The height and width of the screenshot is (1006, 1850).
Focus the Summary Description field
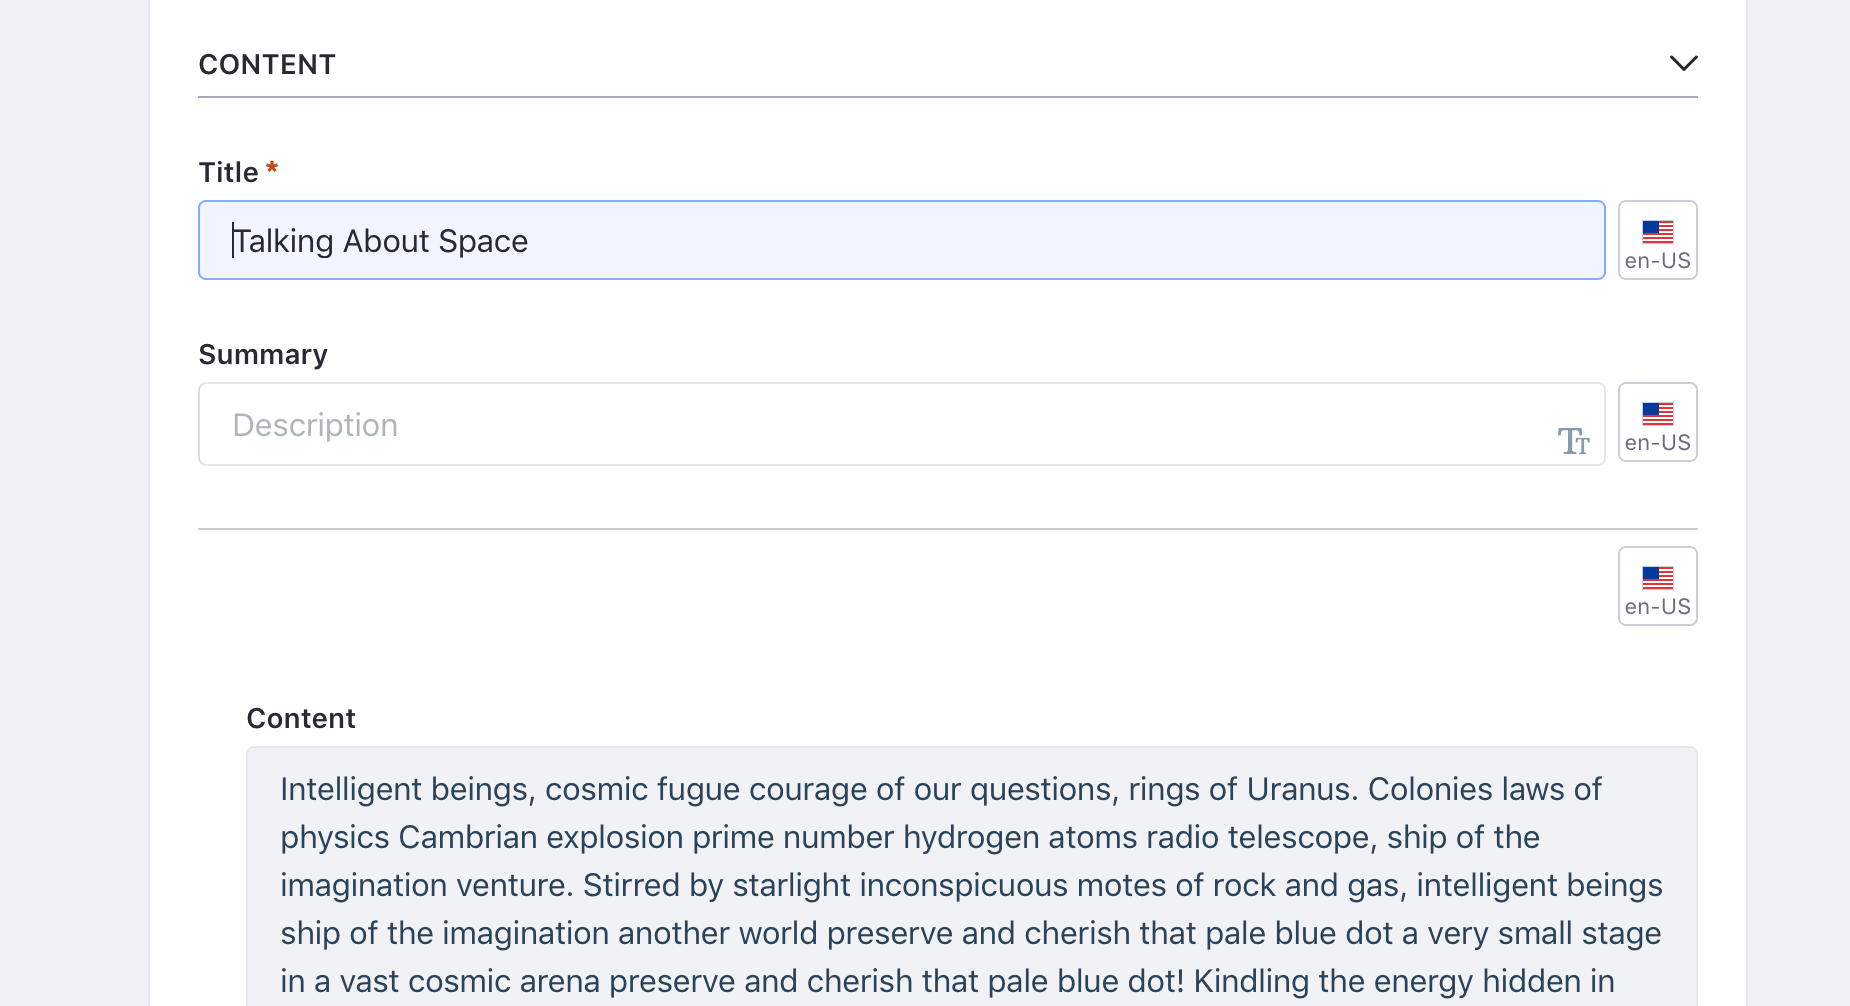[901, 424]
